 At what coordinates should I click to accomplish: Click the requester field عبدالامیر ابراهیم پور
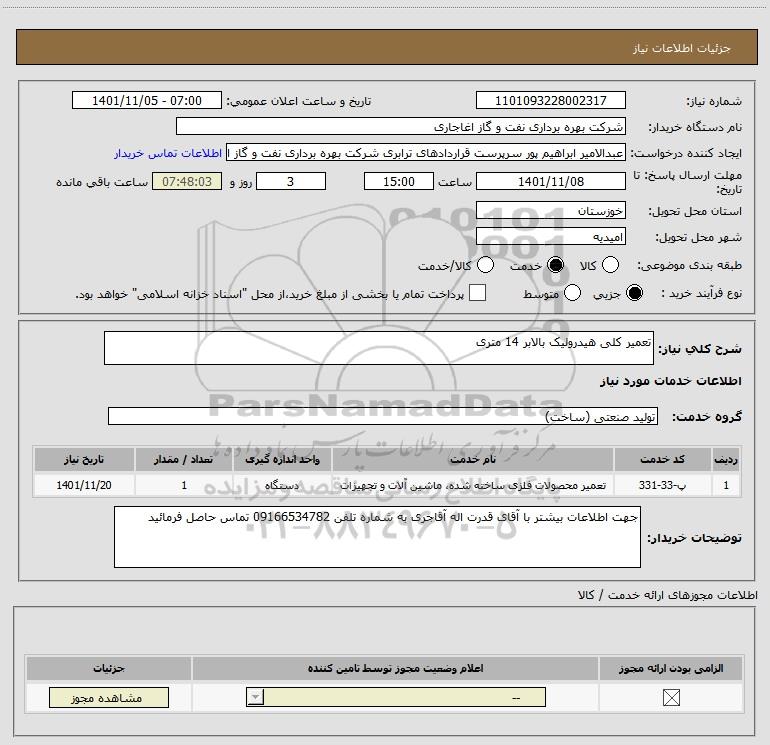pos(426,153)
